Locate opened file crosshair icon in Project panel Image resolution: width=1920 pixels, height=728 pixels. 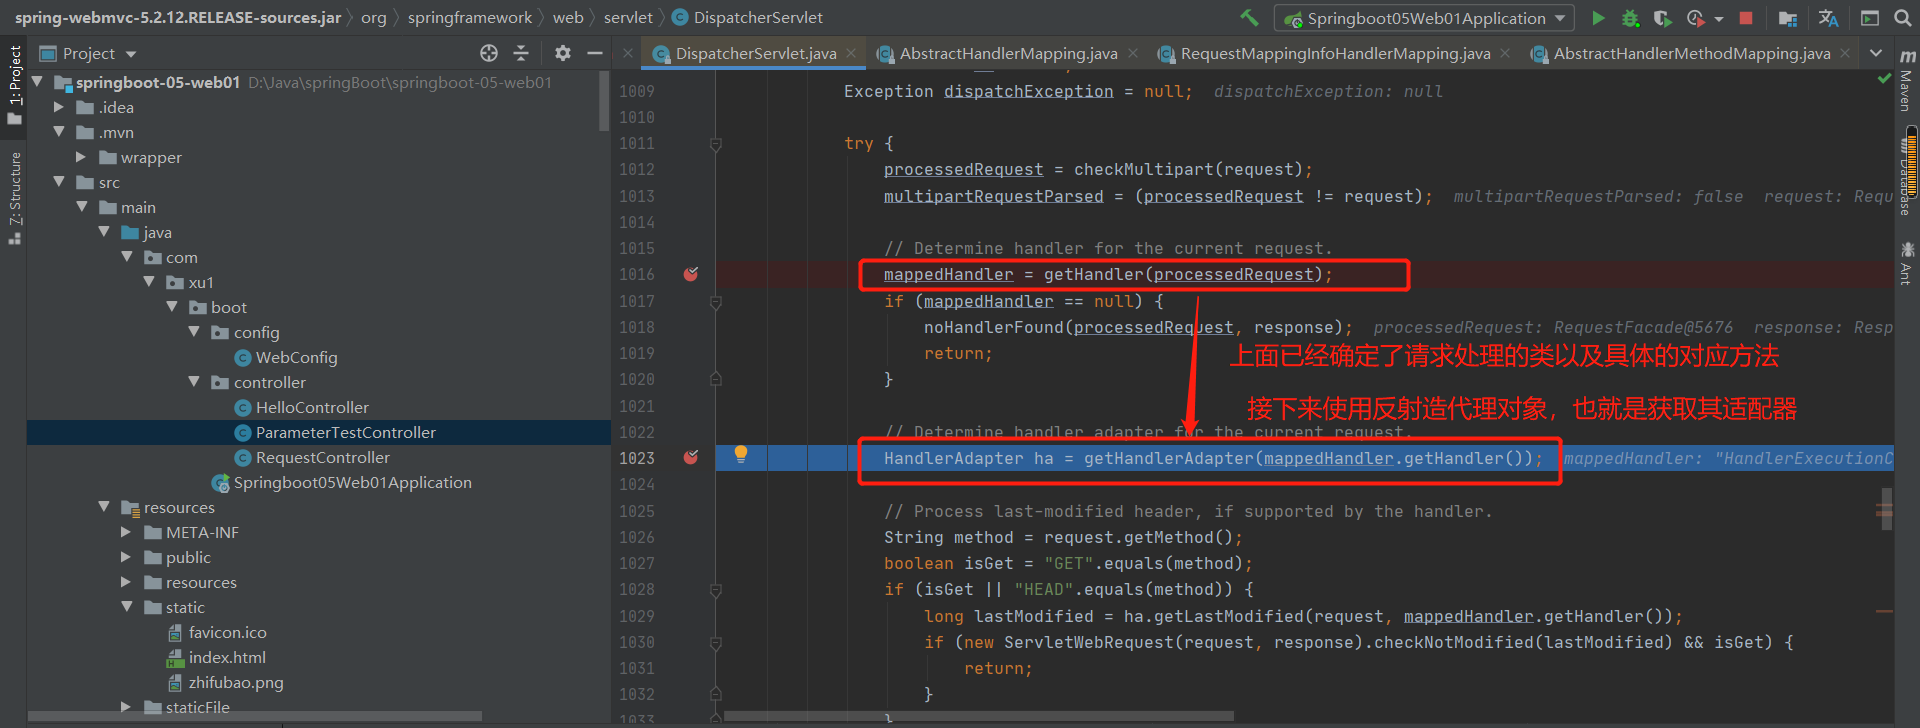(x=489, y=53)
